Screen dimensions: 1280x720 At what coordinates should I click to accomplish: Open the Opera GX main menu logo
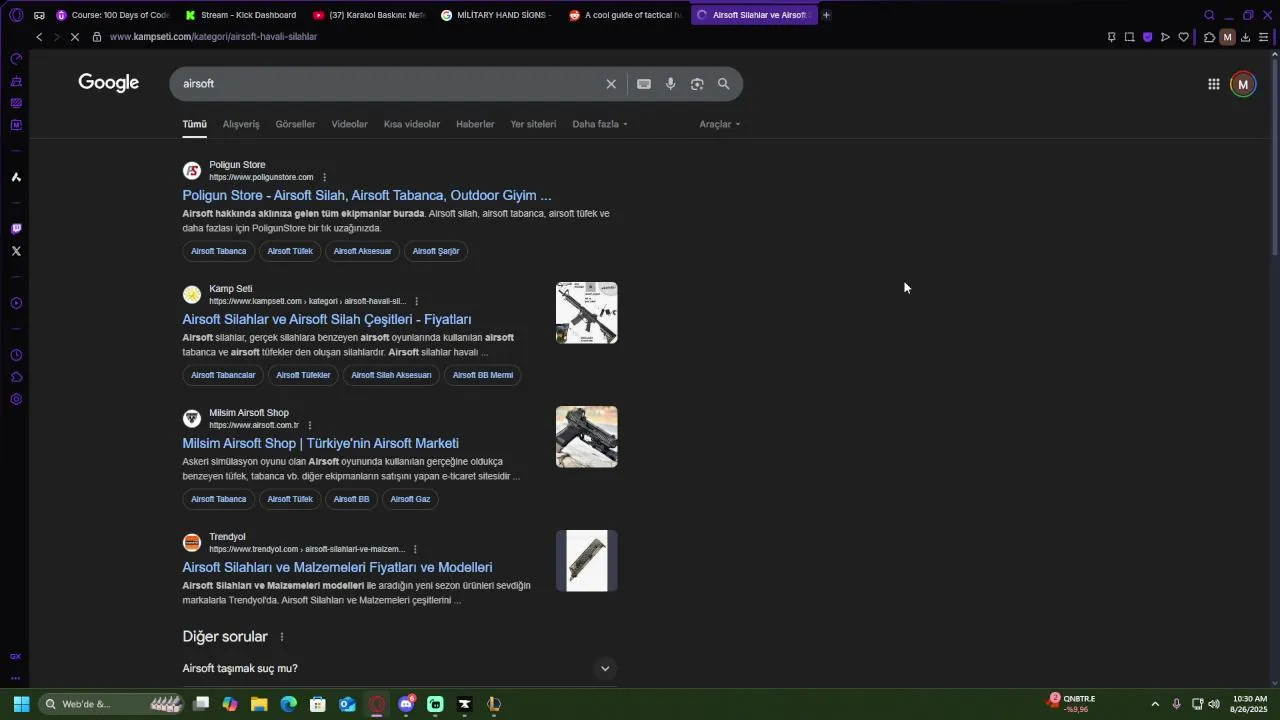pyautogui.click(x=16, y=15)
